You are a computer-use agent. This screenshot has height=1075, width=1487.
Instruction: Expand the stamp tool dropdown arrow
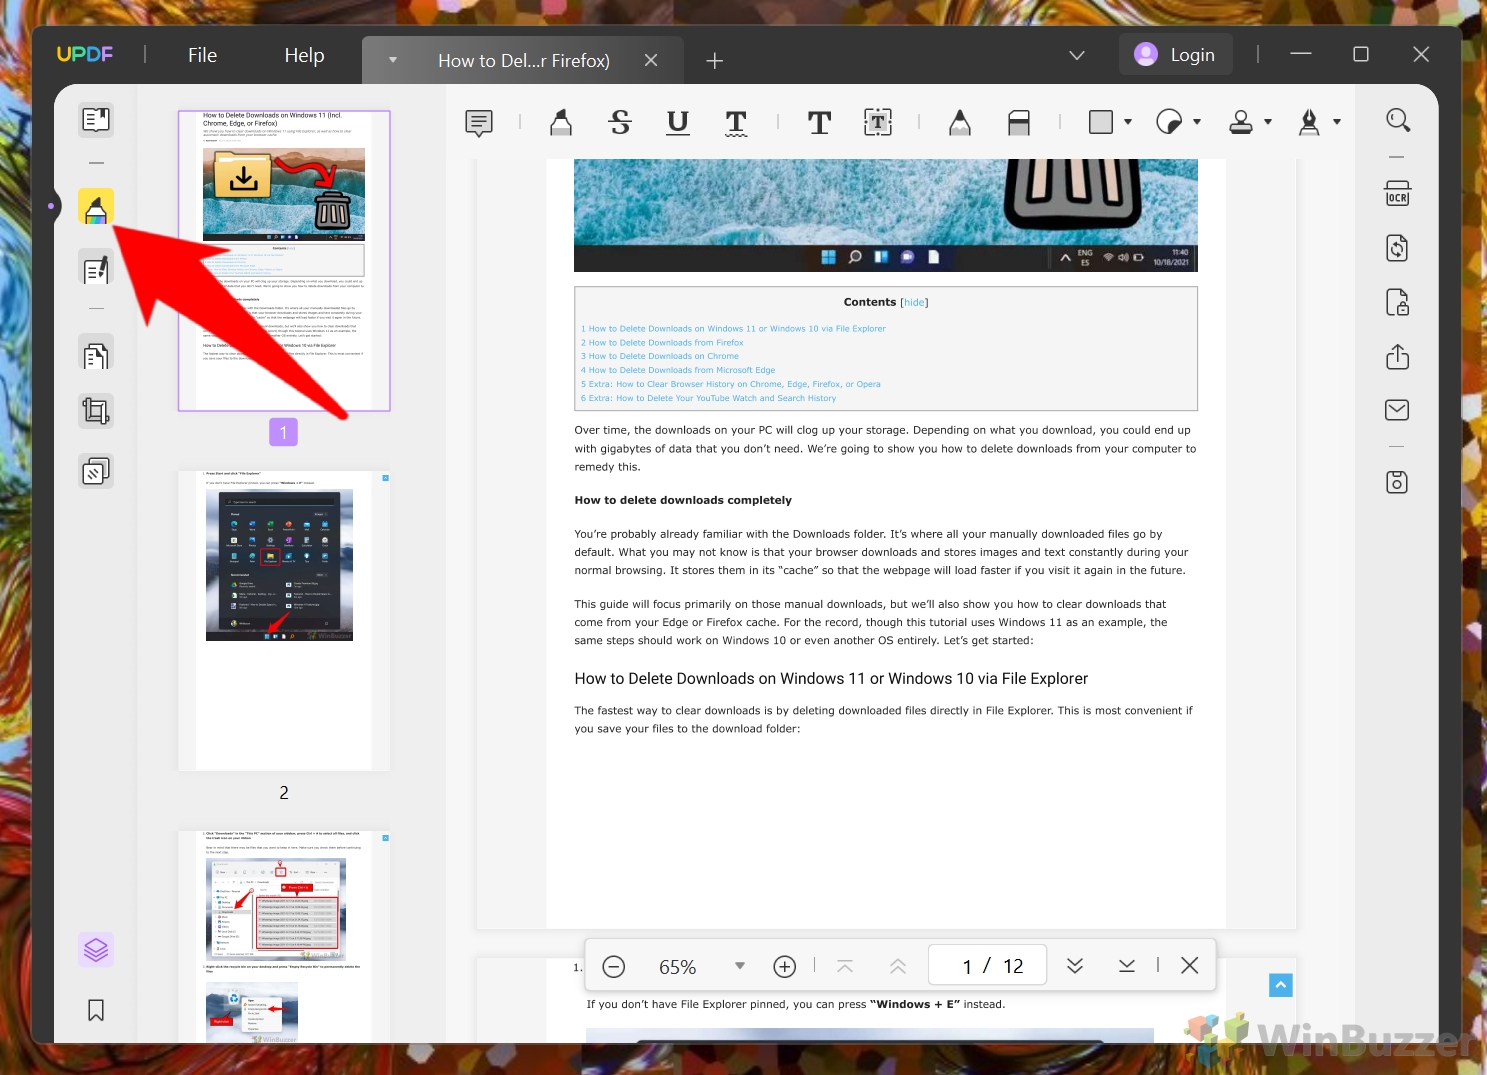1268,122
